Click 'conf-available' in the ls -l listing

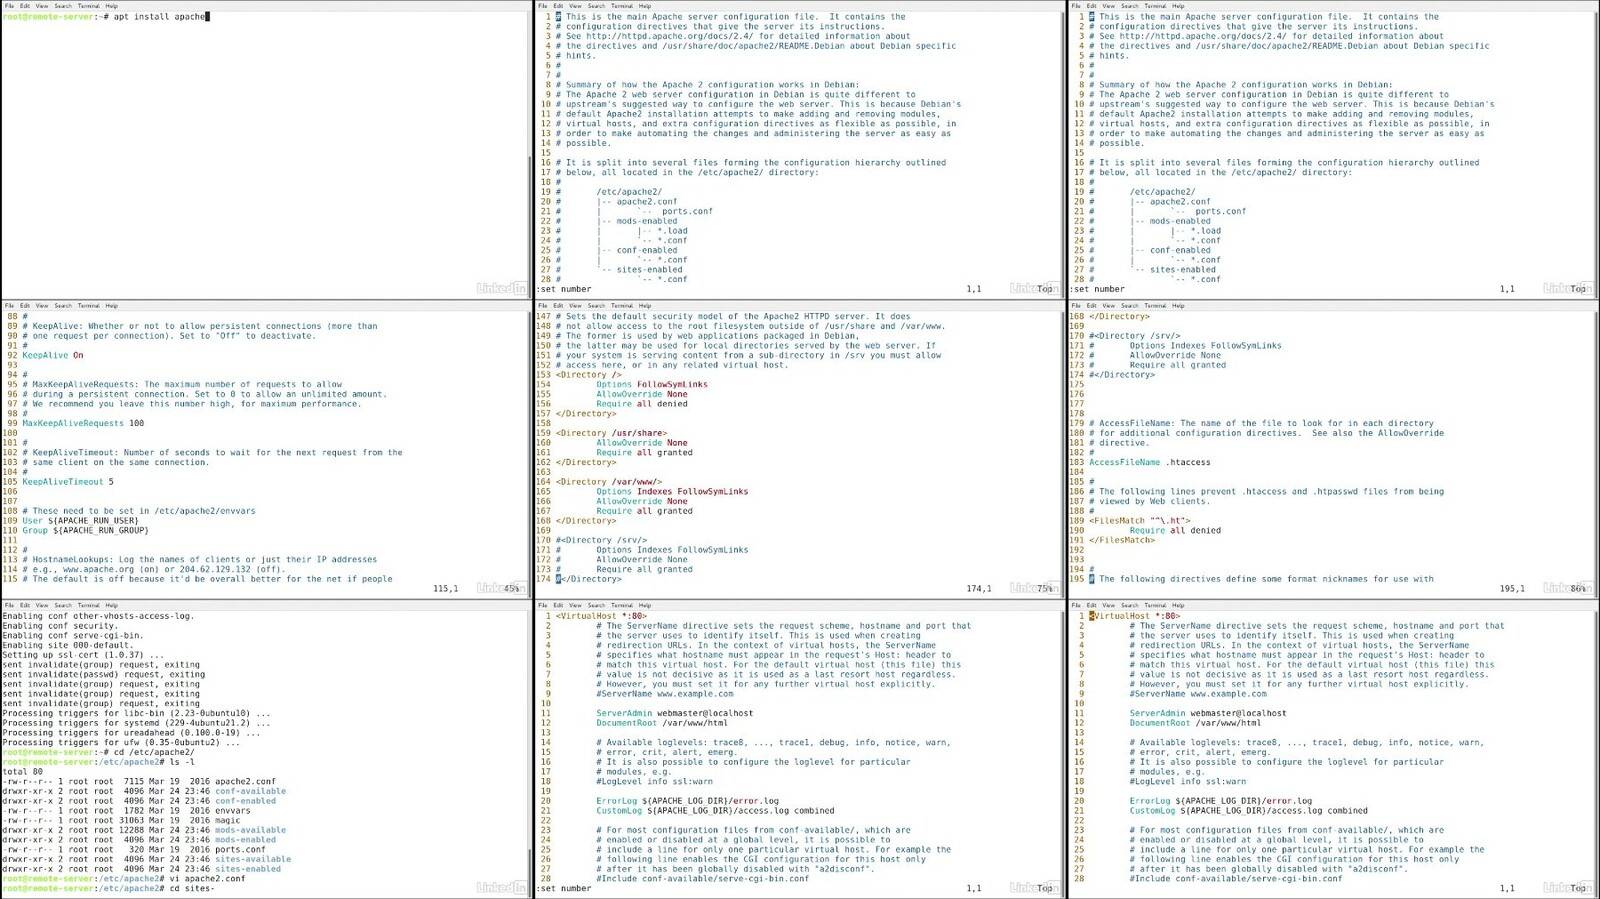click(250, 792)
